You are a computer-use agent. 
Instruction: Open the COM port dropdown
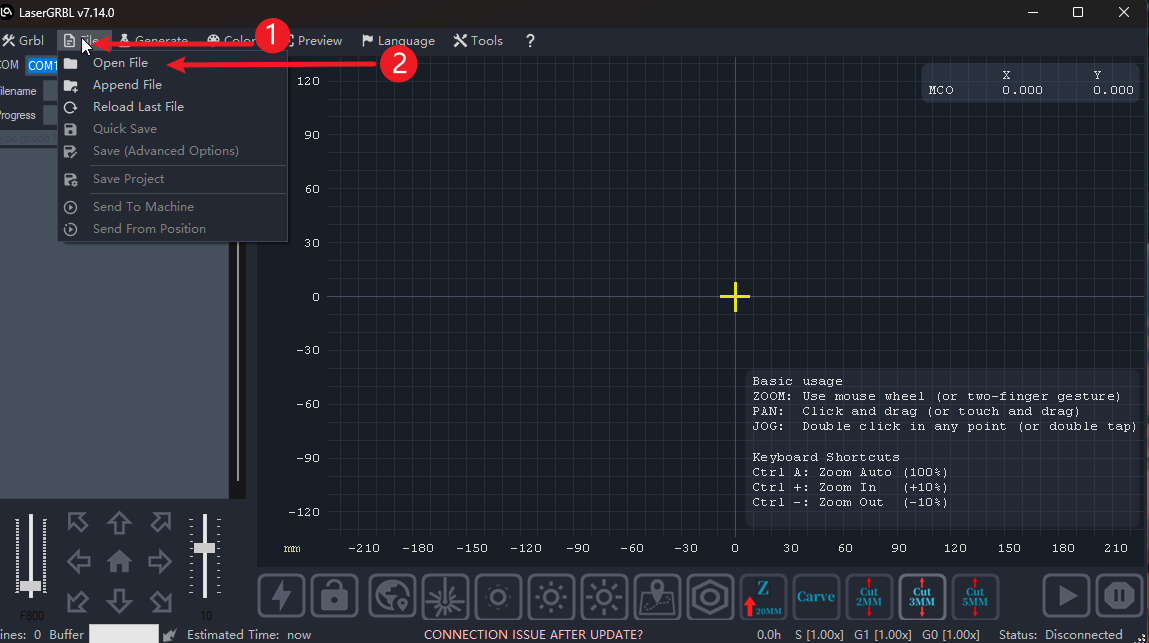(x=43, y=65)
